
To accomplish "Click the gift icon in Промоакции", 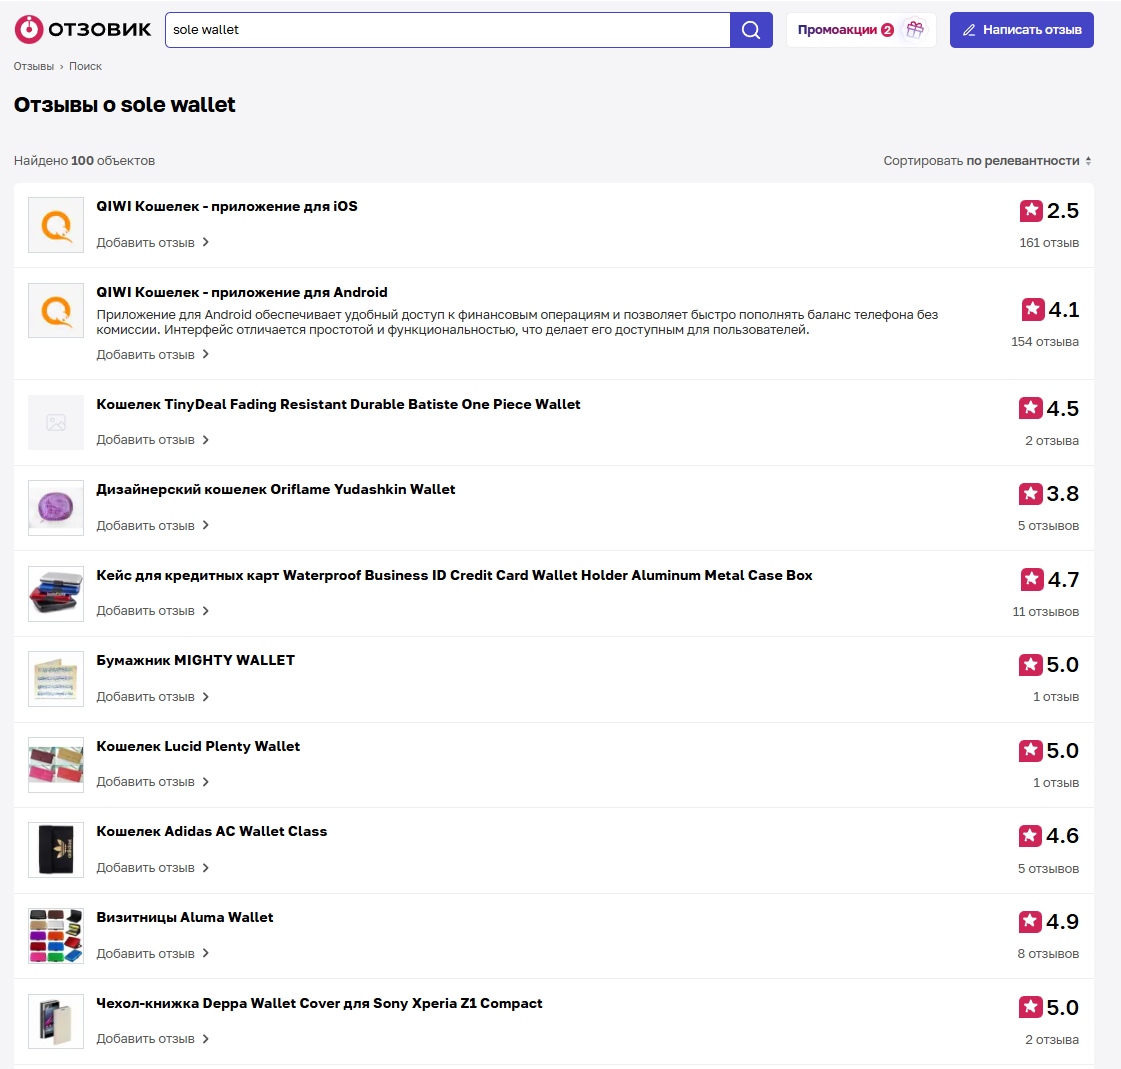I will coord(914,30).
